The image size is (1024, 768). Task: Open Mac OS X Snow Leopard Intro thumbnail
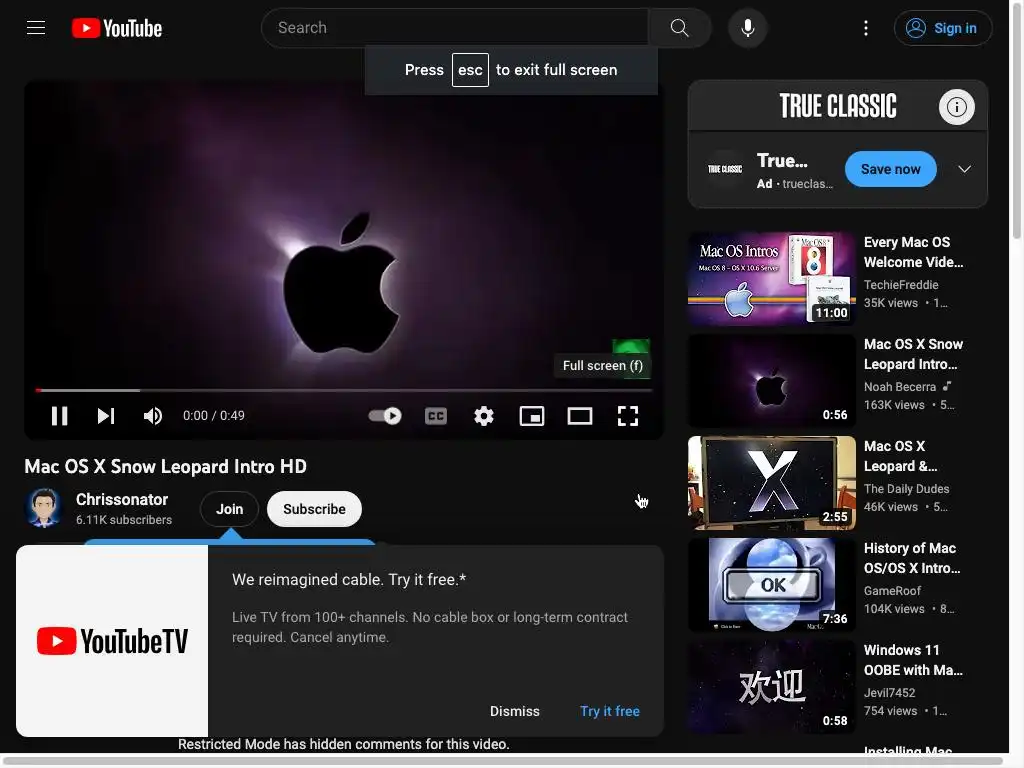point(772,381)
